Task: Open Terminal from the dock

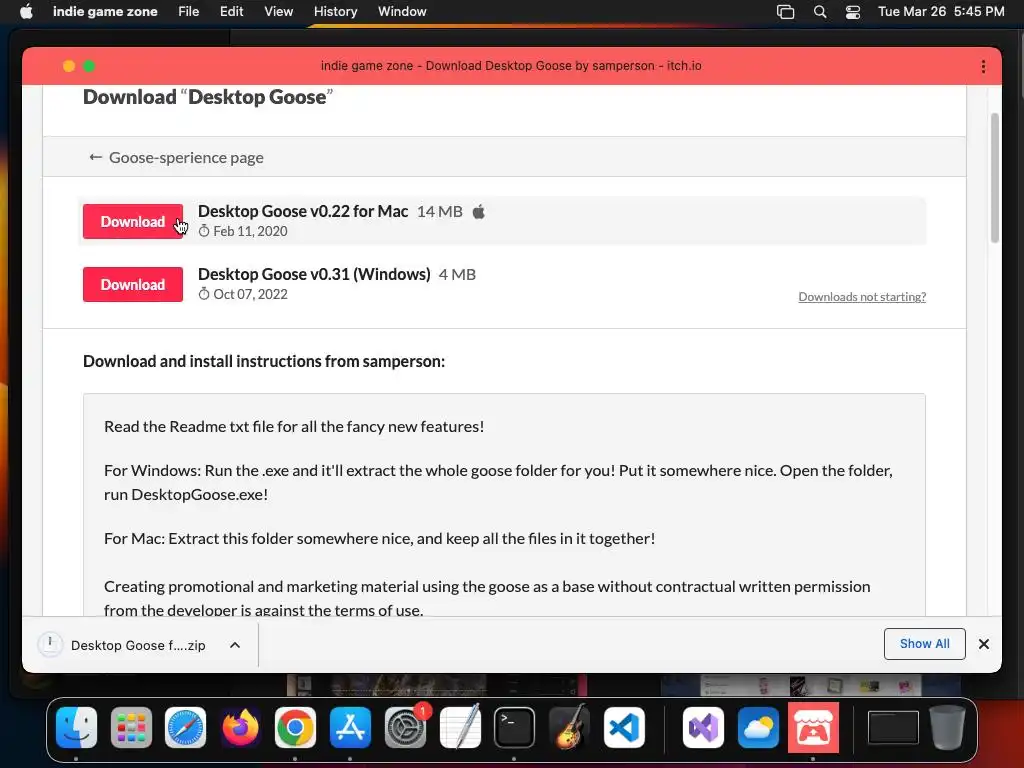Action: (514, 727)
